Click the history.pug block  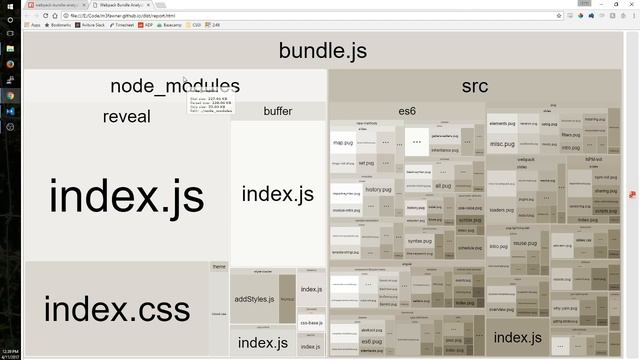tap(378, 189)
